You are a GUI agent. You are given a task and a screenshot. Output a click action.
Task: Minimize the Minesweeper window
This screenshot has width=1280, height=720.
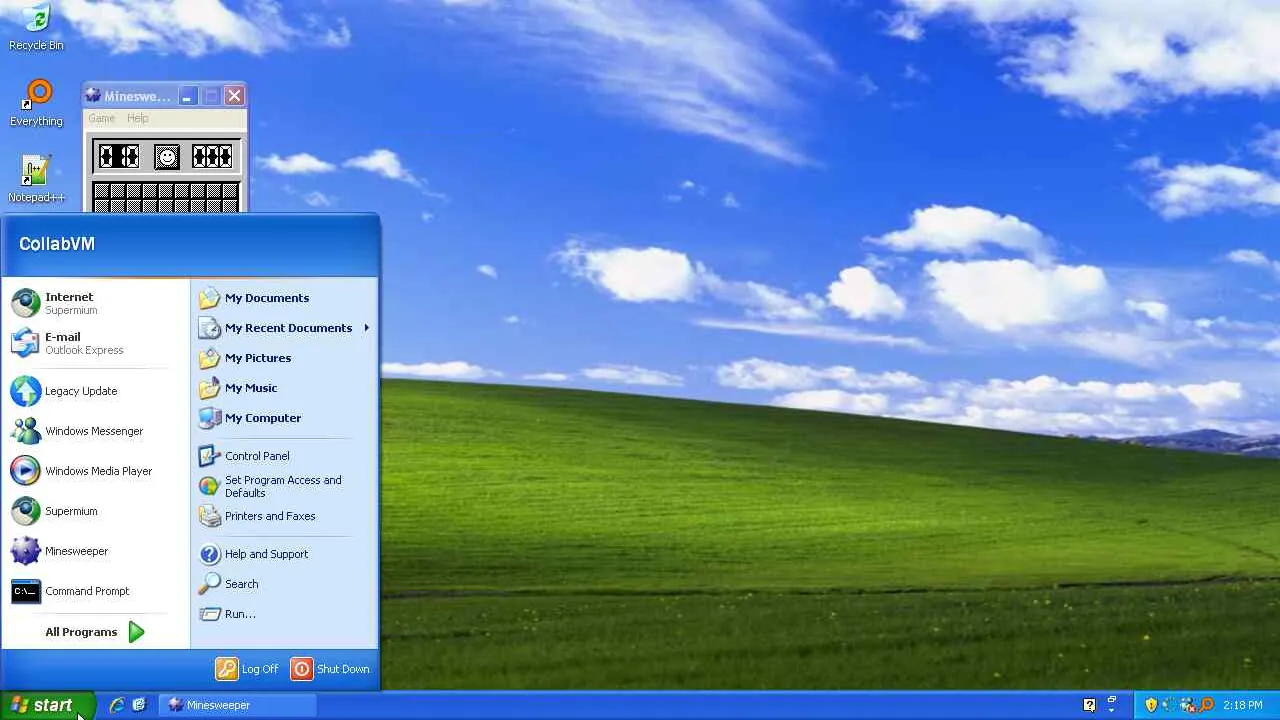point(187,96)
